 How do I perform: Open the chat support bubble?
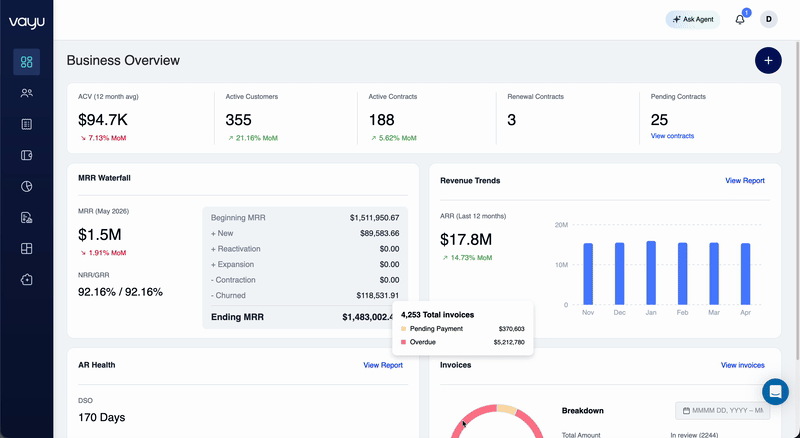(776, 392)
